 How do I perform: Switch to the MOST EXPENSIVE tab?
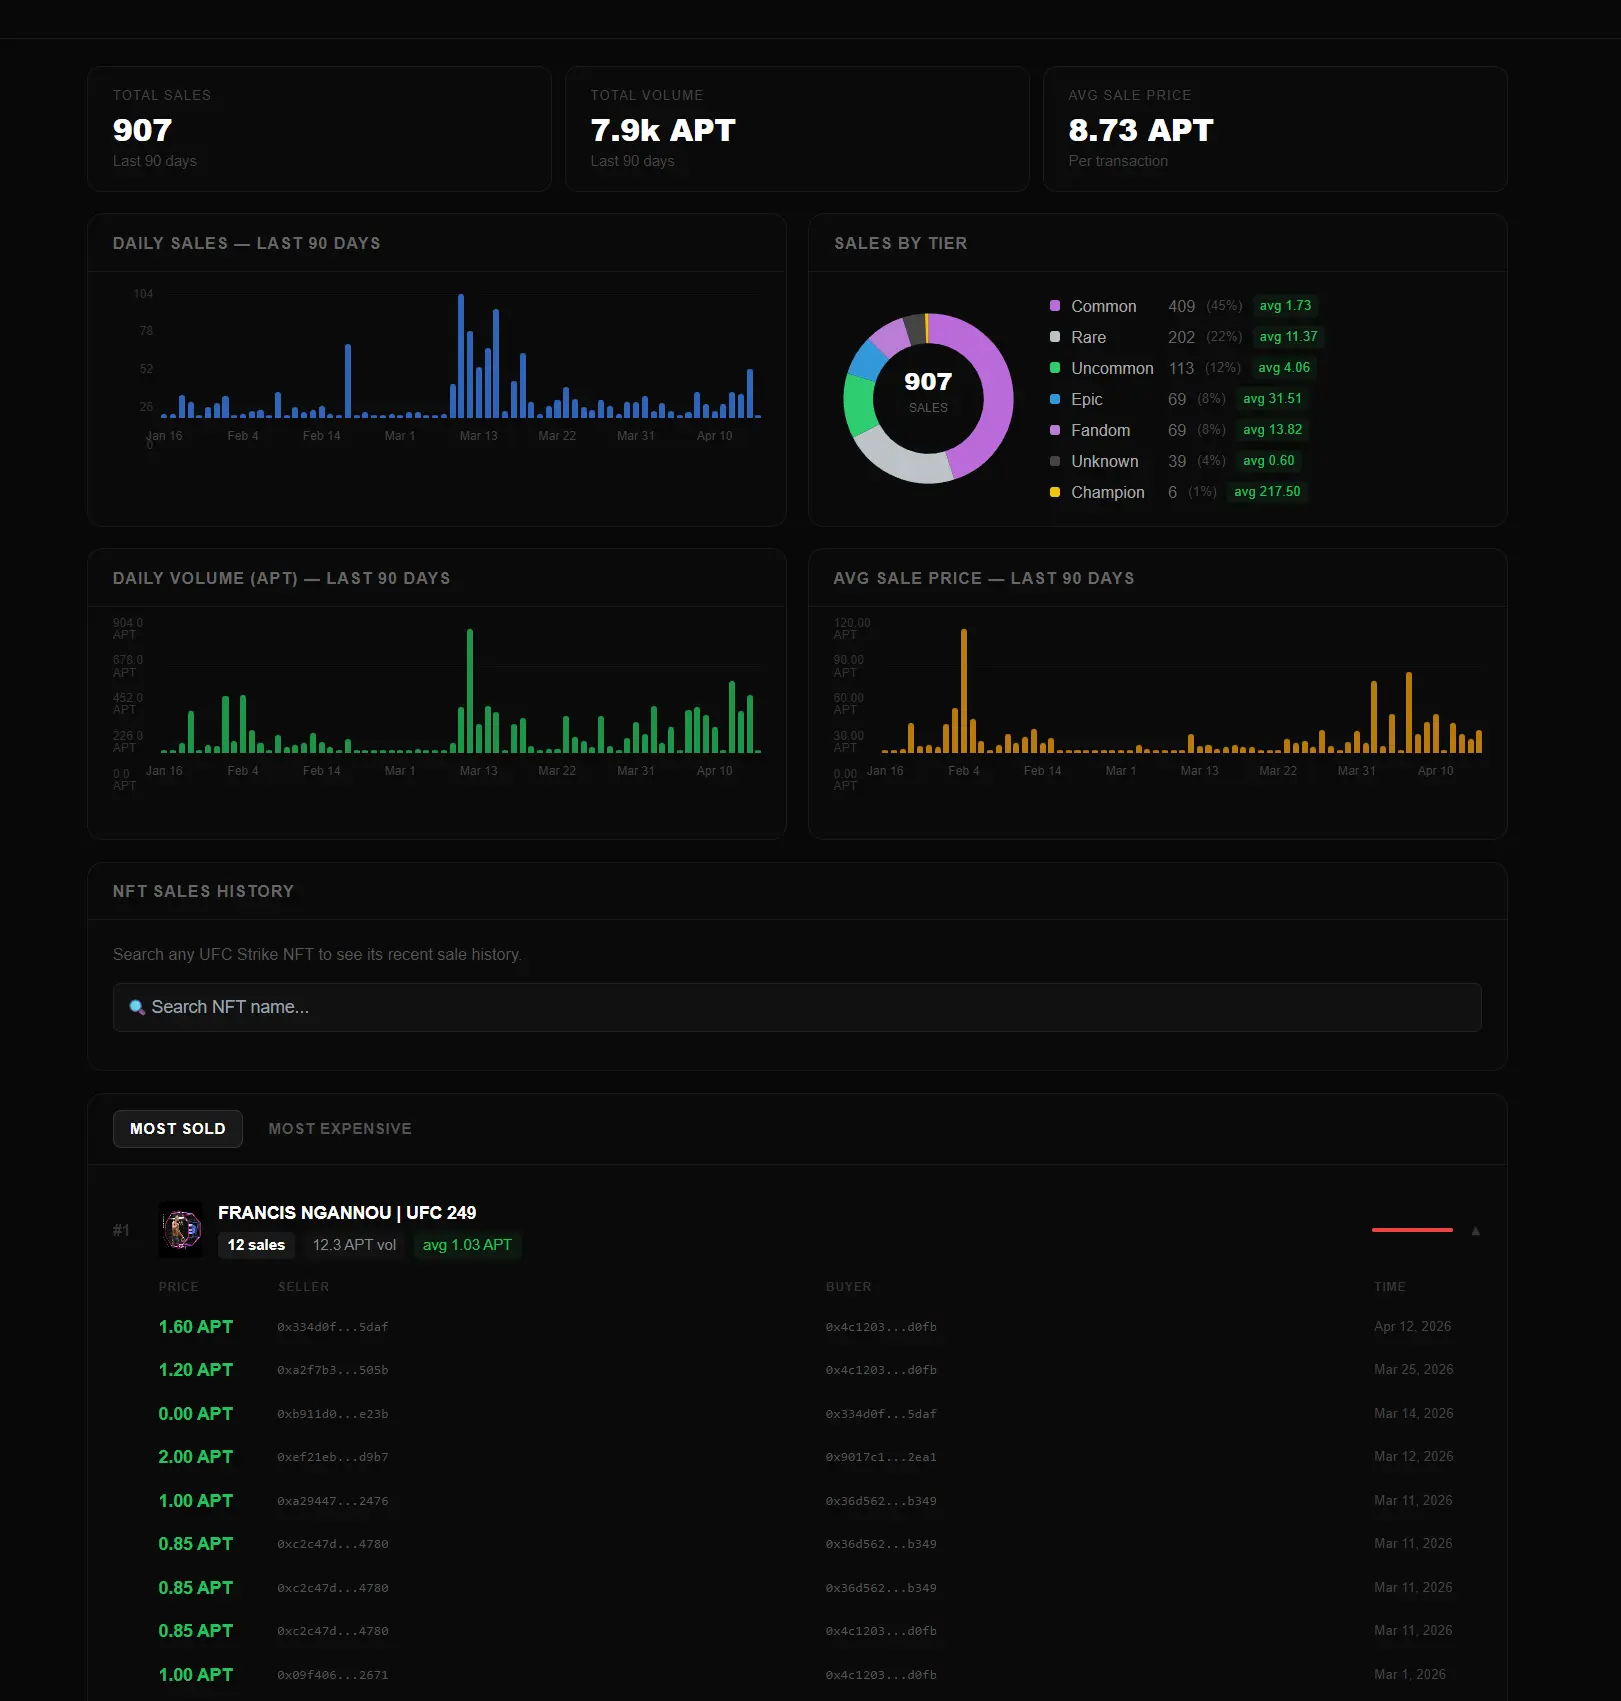pyautogui.click(x=339, y=1128)
